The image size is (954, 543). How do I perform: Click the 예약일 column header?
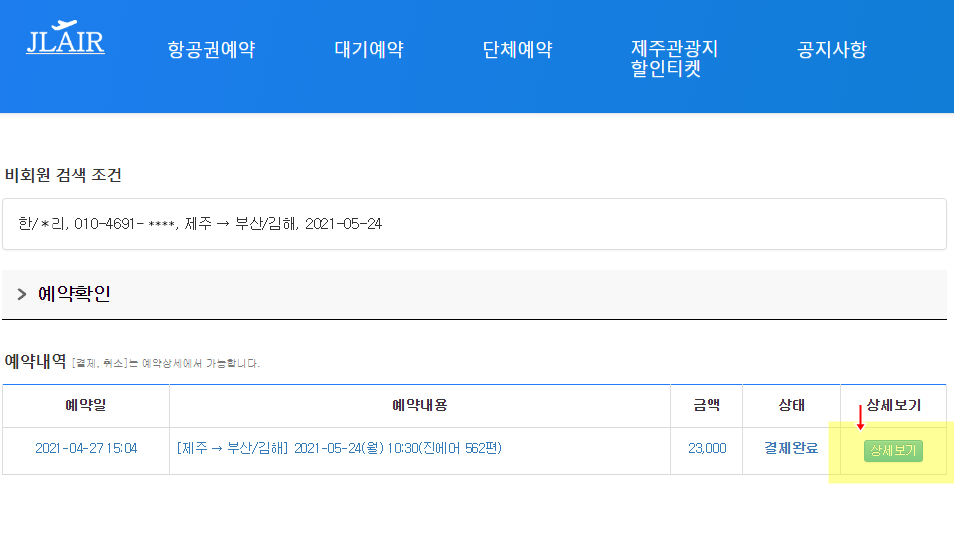(x=86, y=406)
